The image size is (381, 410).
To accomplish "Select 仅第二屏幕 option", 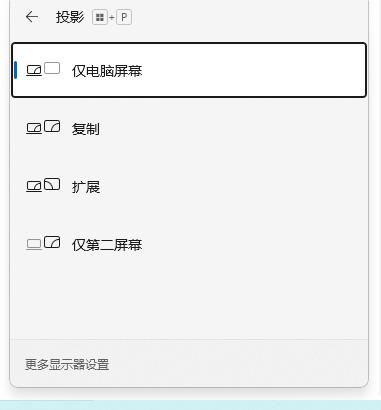I will [x=189, y=244].
